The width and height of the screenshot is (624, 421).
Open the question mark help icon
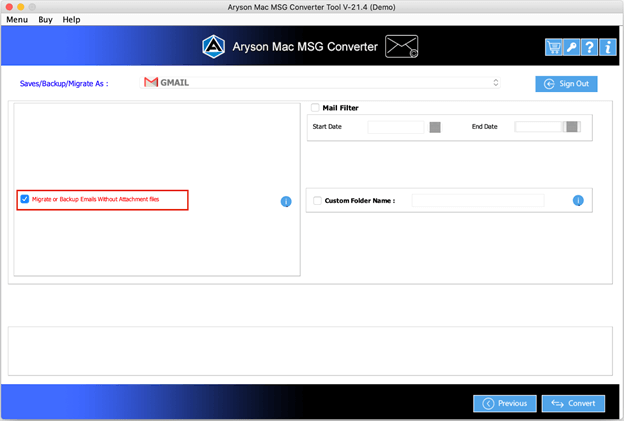[589, 47]
